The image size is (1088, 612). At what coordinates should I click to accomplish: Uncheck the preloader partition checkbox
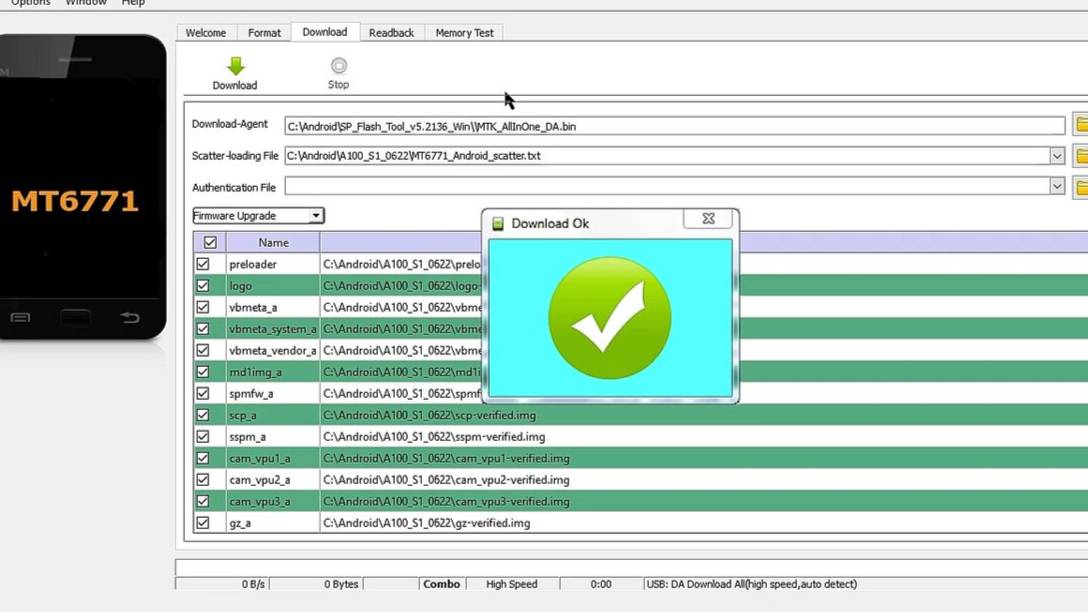[203, 264]
